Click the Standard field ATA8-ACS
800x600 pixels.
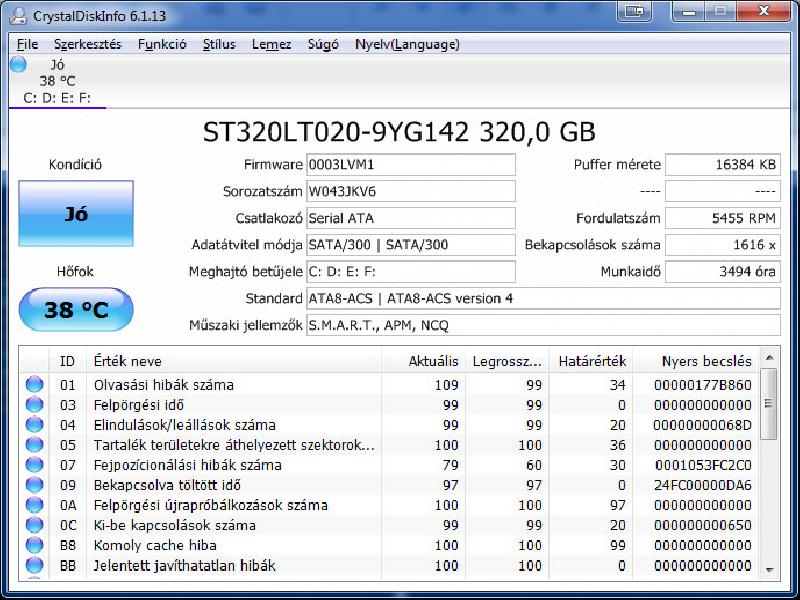click(543, 298)
